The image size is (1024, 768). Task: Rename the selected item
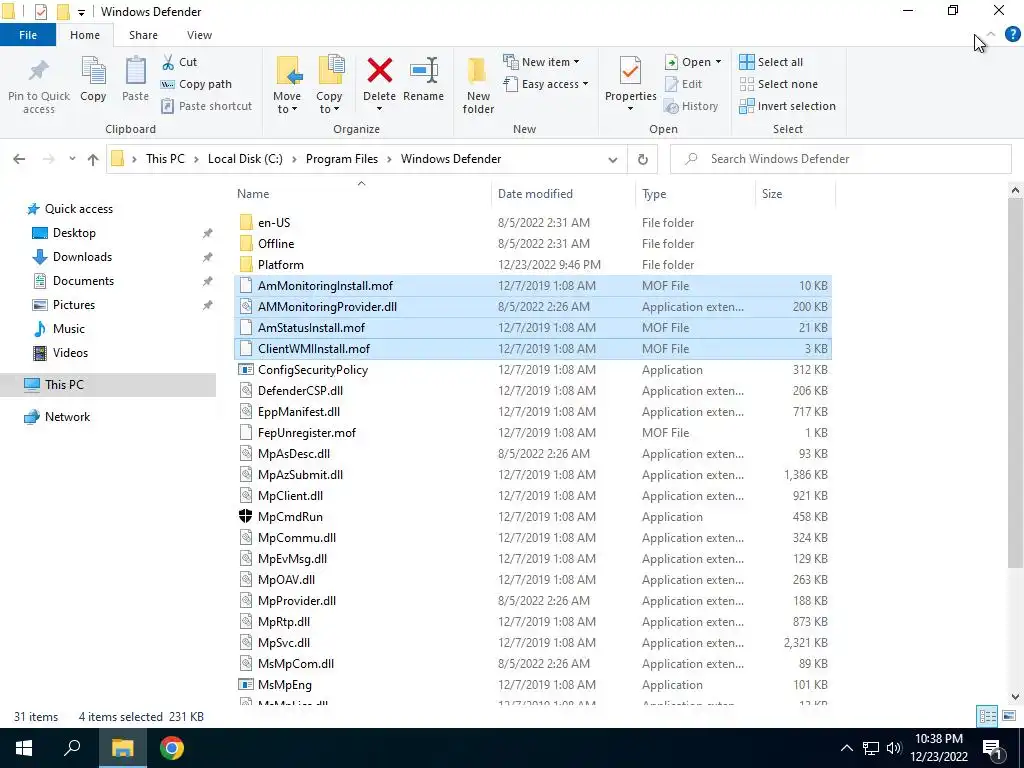[x=423, y=79]
